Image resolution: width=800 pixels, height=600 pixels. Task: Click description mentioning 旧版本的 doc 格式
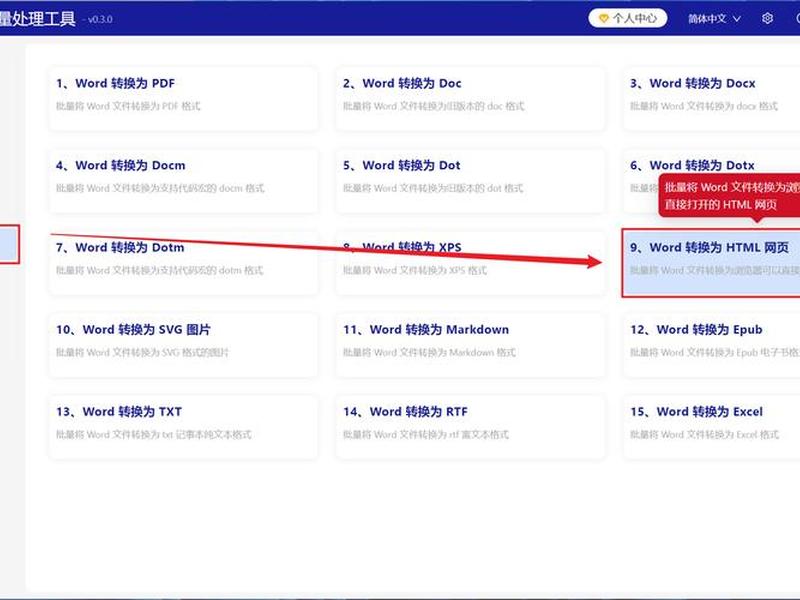[x=434, y=106]
